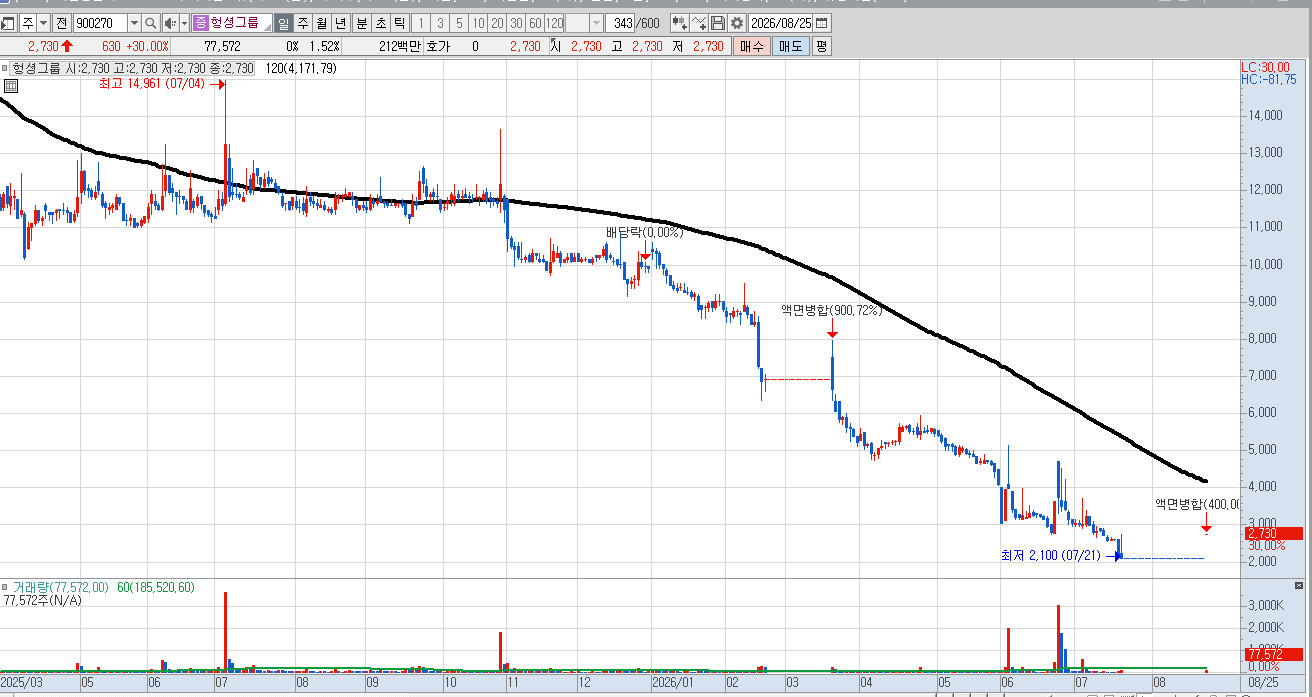
Task: Open the stock search magnifier
Action: [150, 23]
